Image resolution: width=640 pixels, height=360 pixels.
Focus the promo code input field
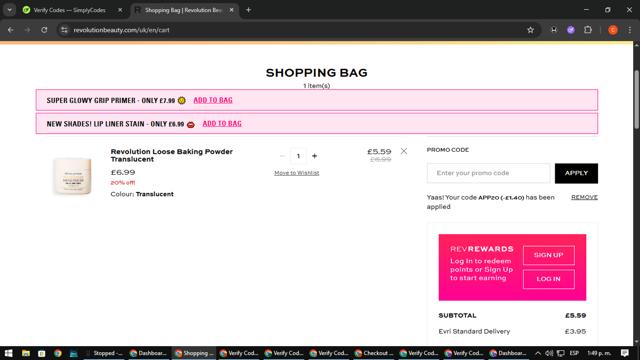489,173
